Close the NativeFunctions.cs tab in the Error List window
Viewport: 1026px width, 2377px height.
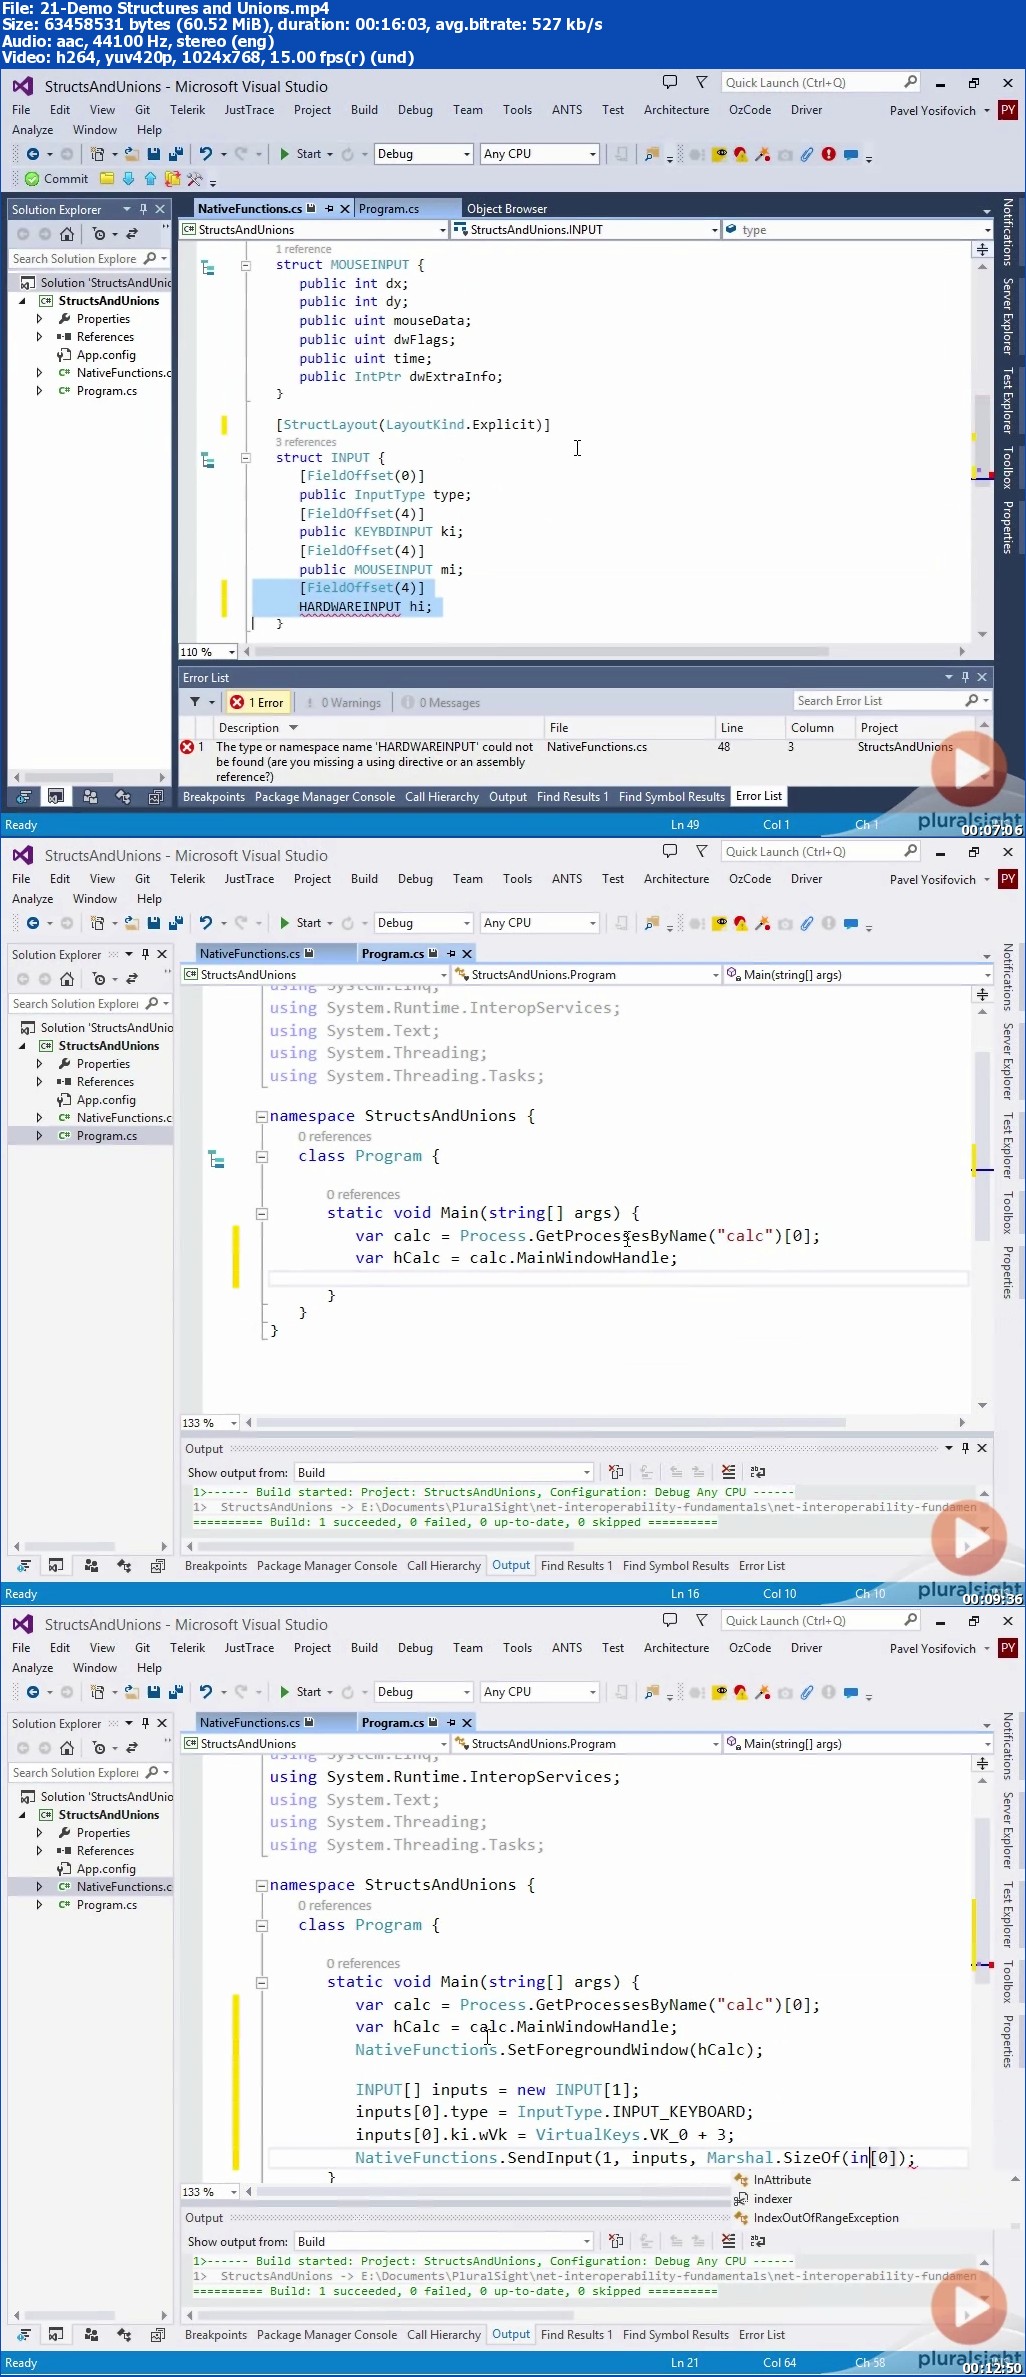[345, 209]
